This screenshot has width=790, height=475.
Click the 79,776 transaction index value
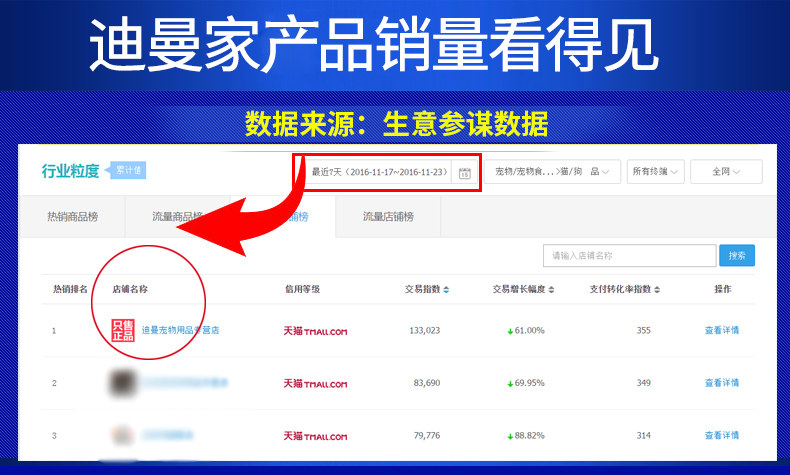click(x=427, y=435)
